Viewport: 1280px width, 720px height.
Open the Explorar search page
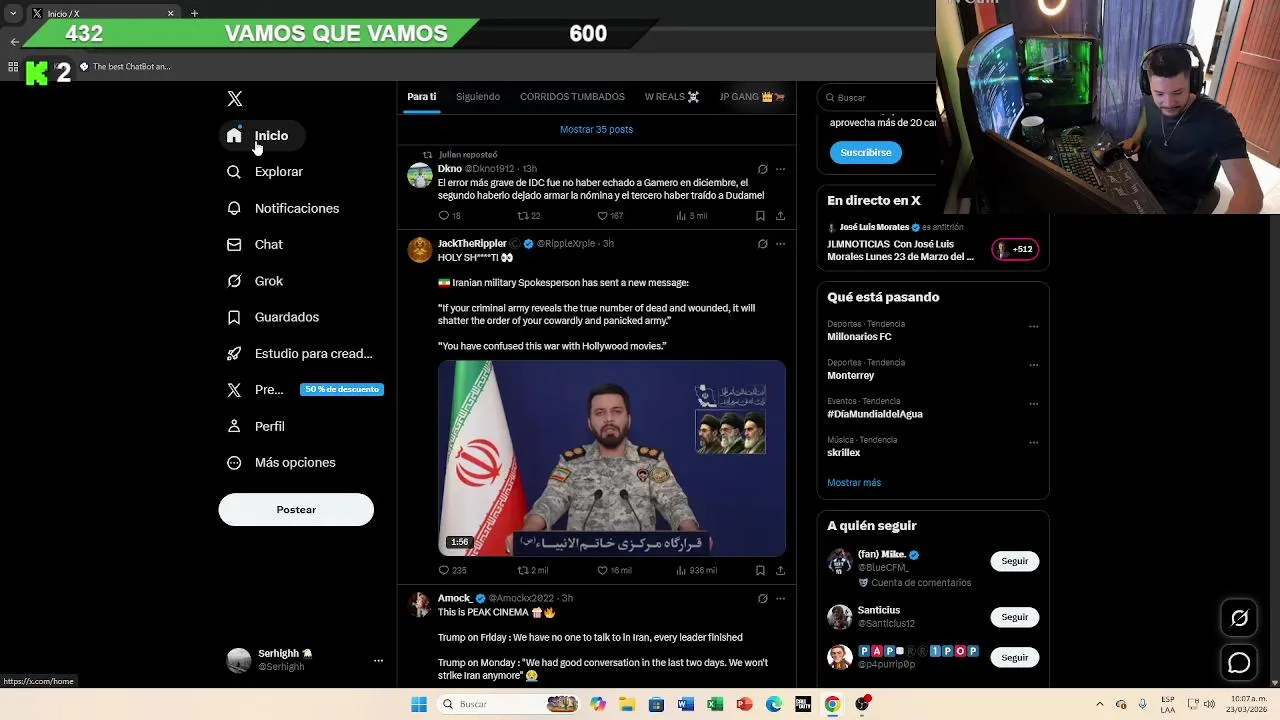pos(265,172)
